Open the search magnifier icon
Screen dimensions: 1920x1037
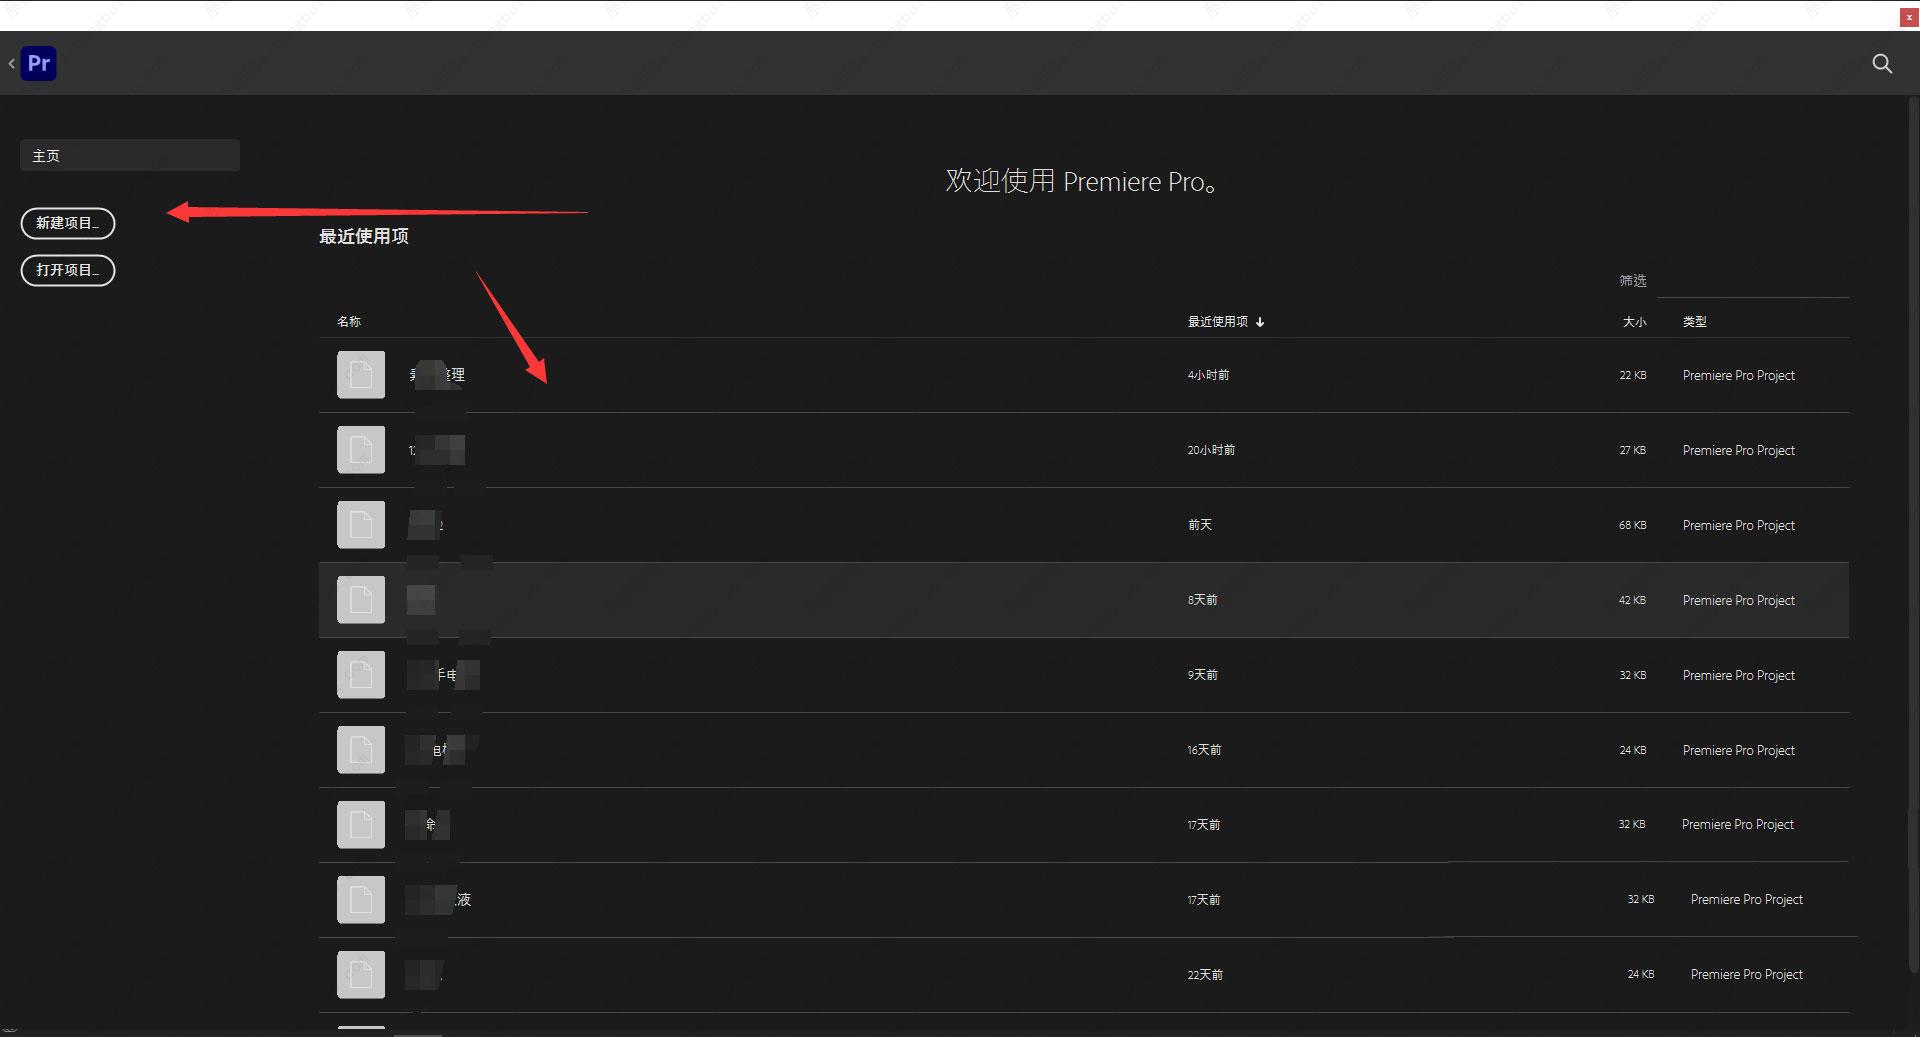click(1882, 64)
